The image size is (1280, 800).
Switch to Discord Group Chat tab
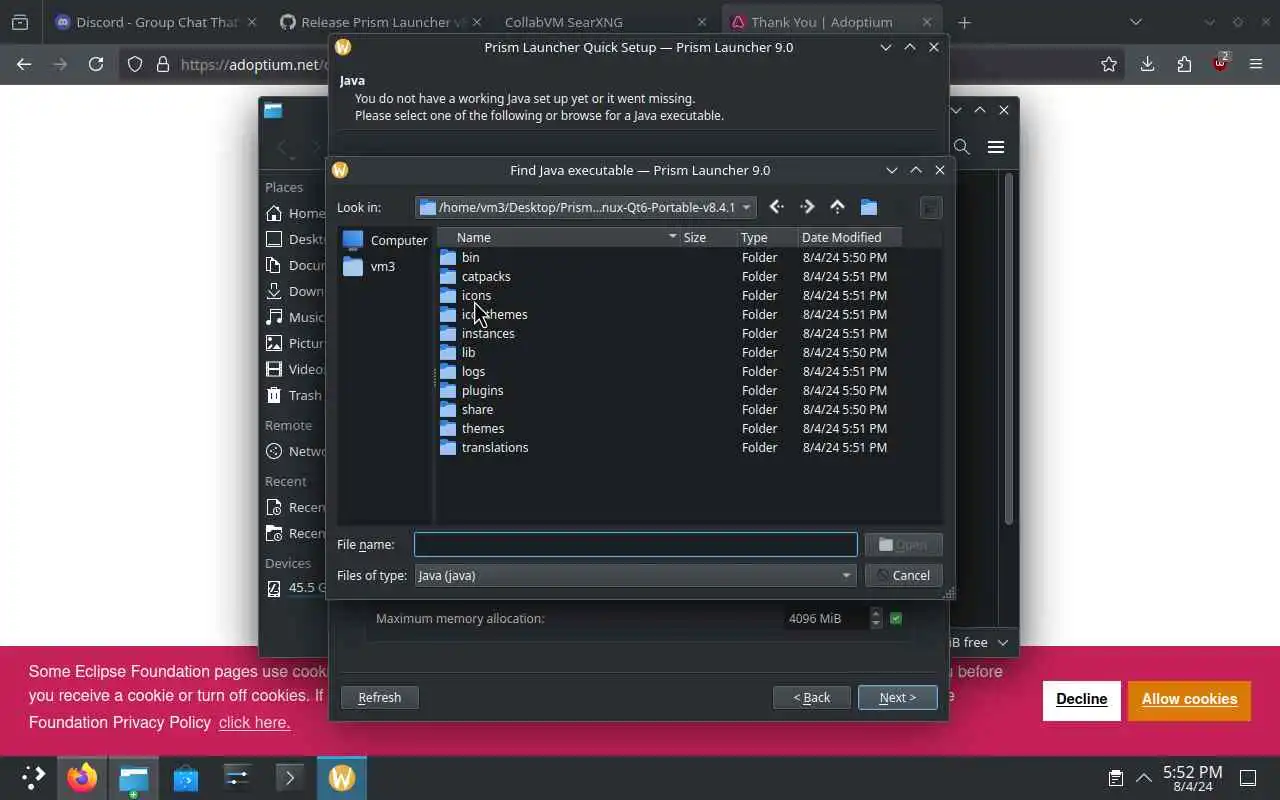157,22
